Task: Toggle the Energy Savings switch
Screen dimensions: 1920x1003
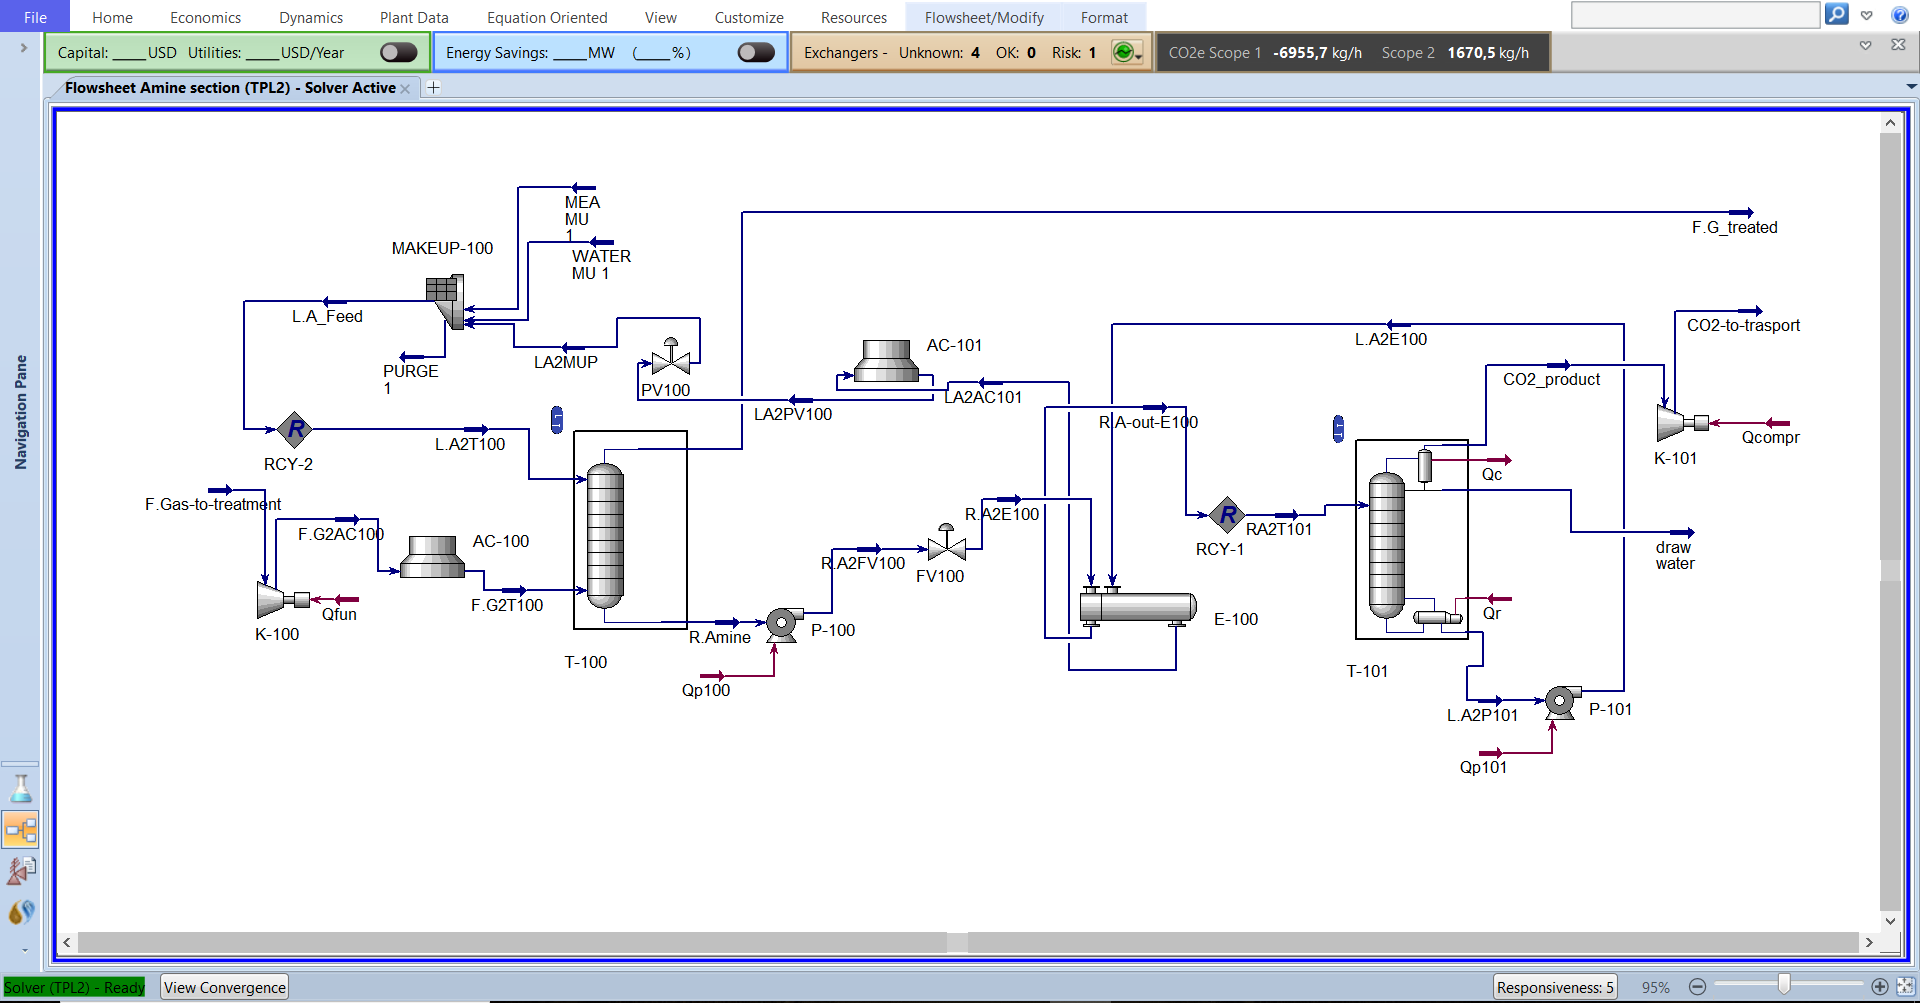Action: pos(756,52)
